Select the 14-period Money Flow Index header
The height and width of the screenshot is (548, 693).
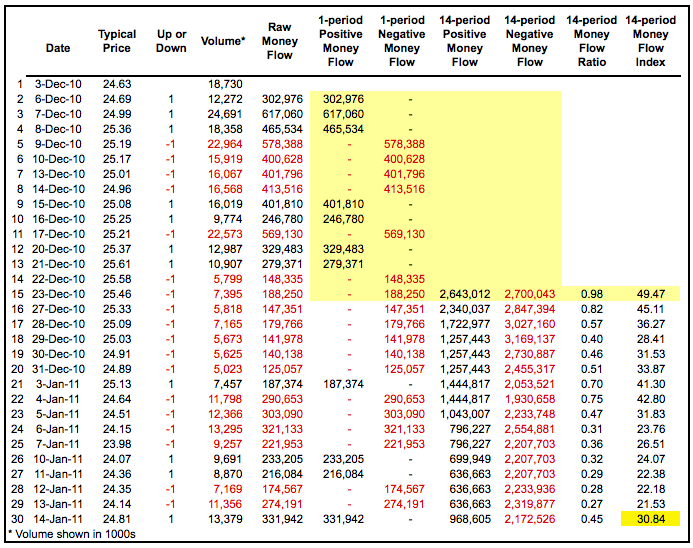pos(651,41)
